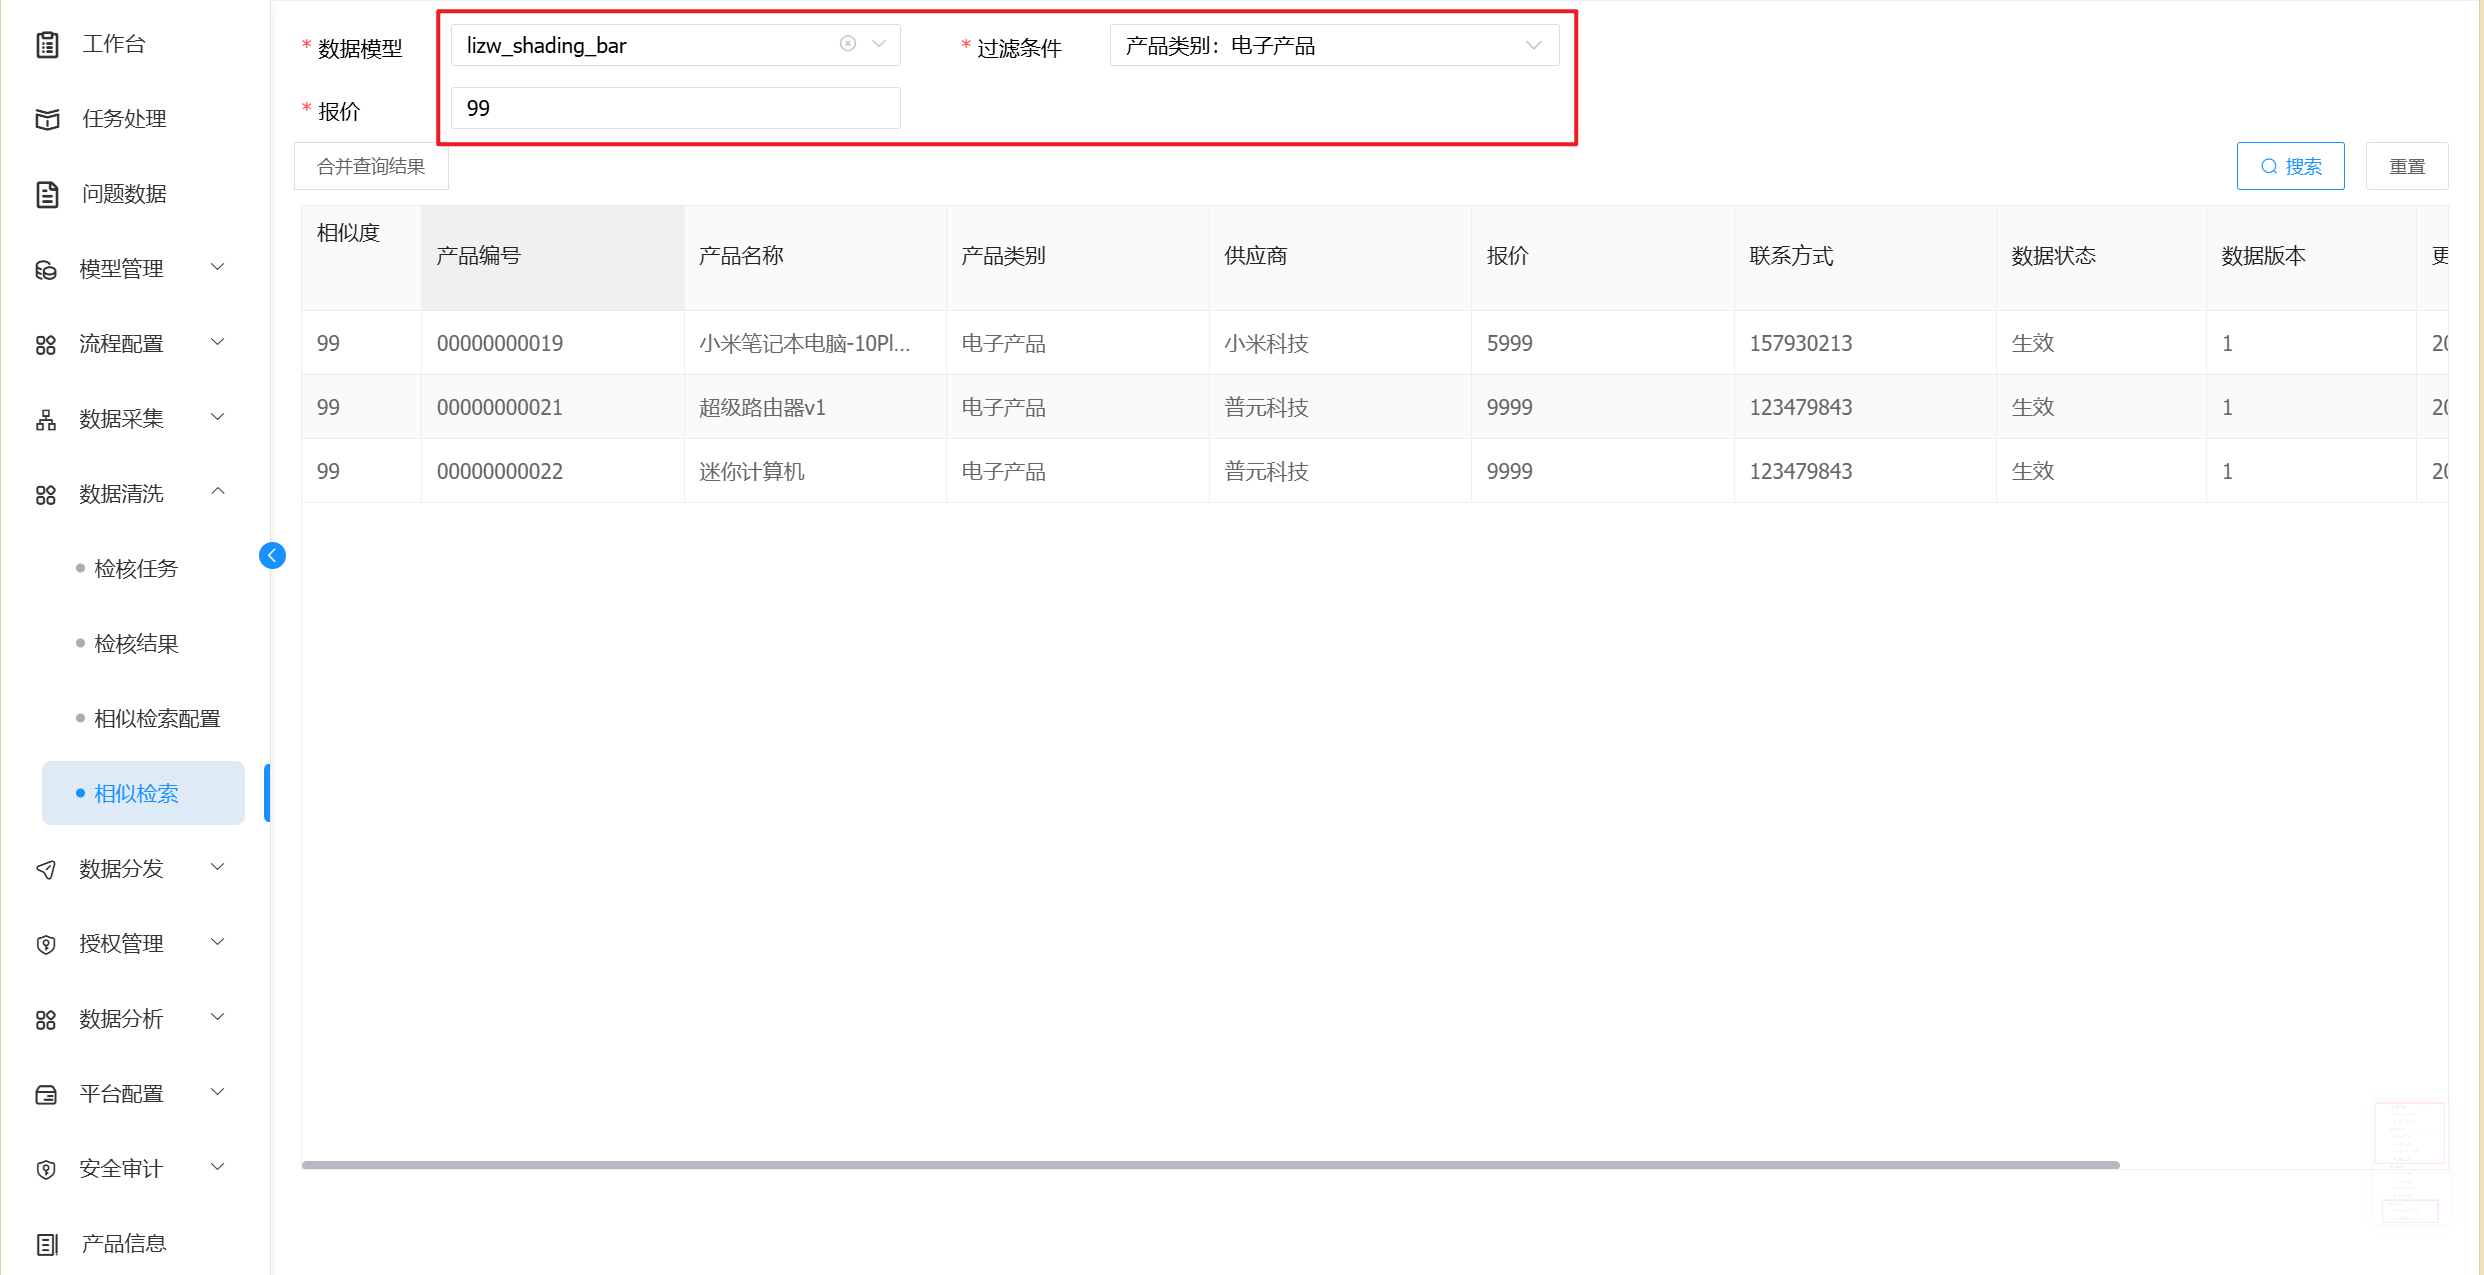Click the 问题数据 document icon
This screenshot has height=1275, width=2484.
(x=47, y=194)
